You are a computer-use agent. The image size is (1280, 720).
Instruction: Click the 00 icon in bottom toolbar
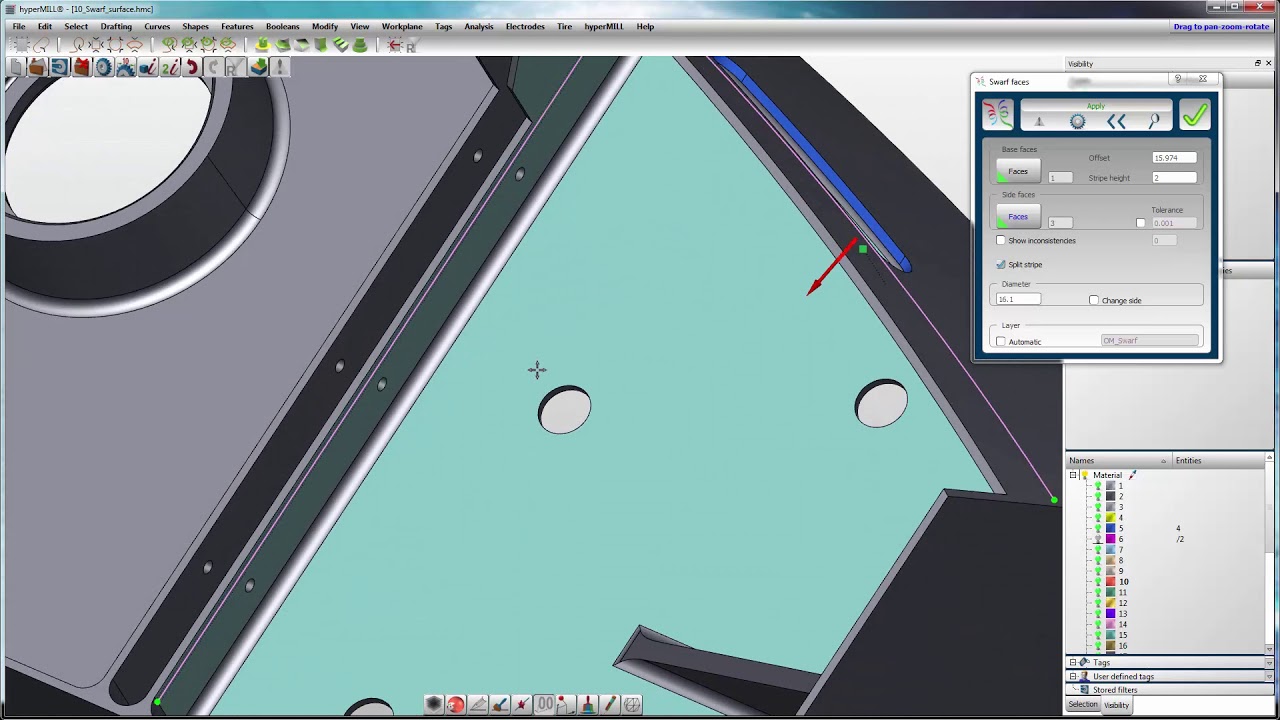pyautogui.click(x=545, y=705)
